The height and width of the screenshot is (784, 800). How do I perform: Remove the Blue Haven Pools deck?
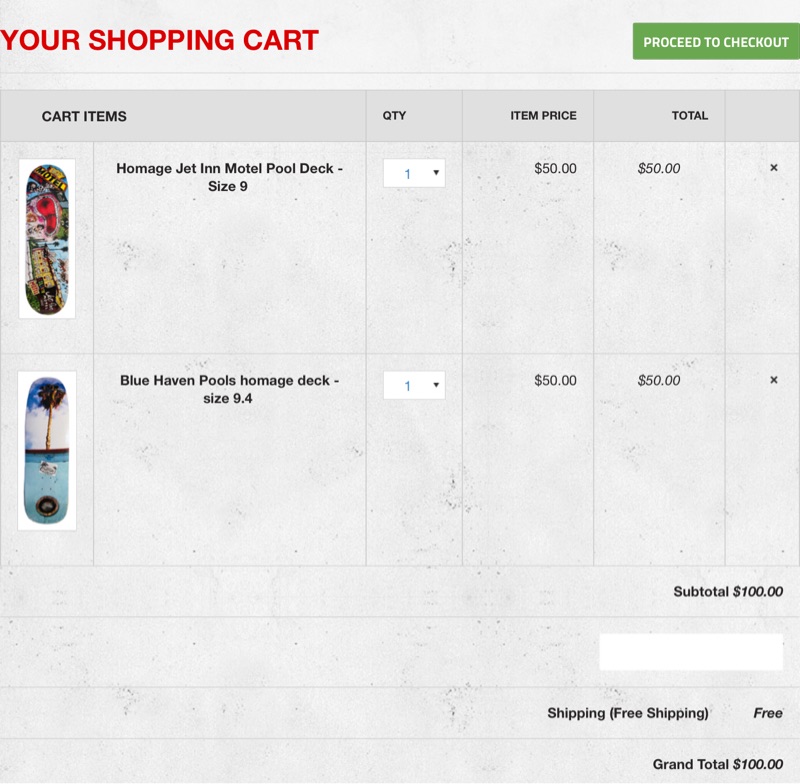point(773,380)
